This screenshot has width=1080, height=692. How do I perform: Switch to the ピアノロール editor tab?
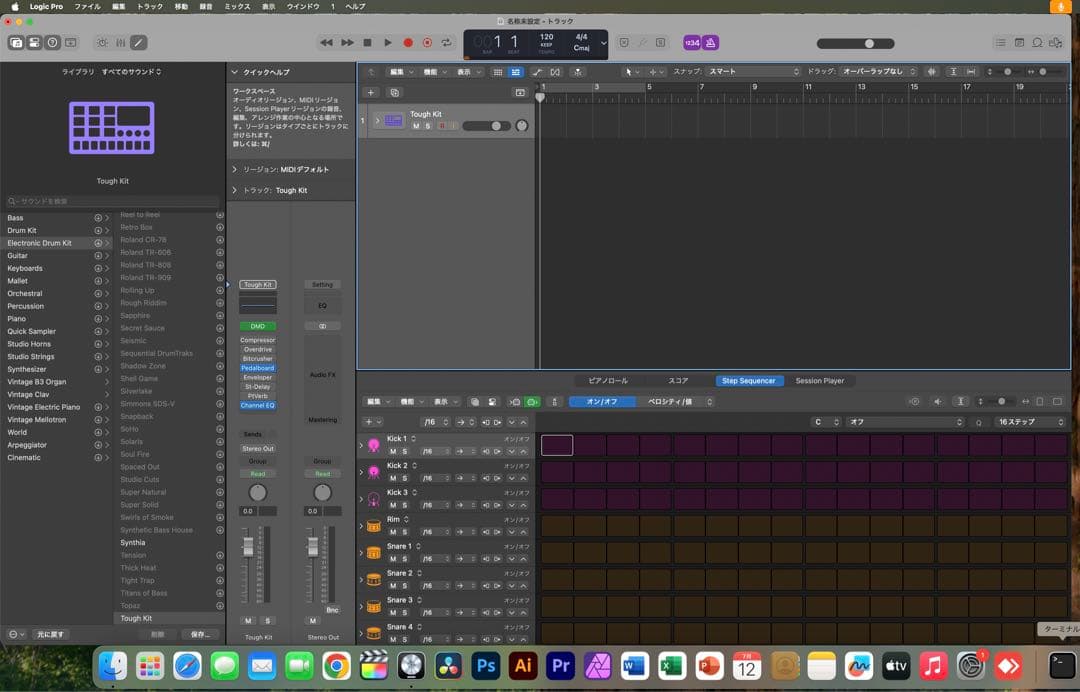coord(608,381)
